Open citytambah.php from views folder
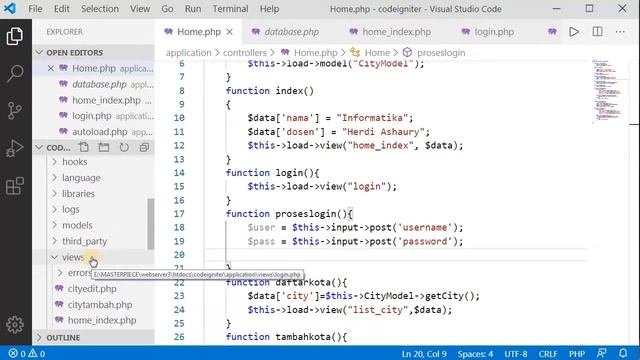 click(100, 304)
